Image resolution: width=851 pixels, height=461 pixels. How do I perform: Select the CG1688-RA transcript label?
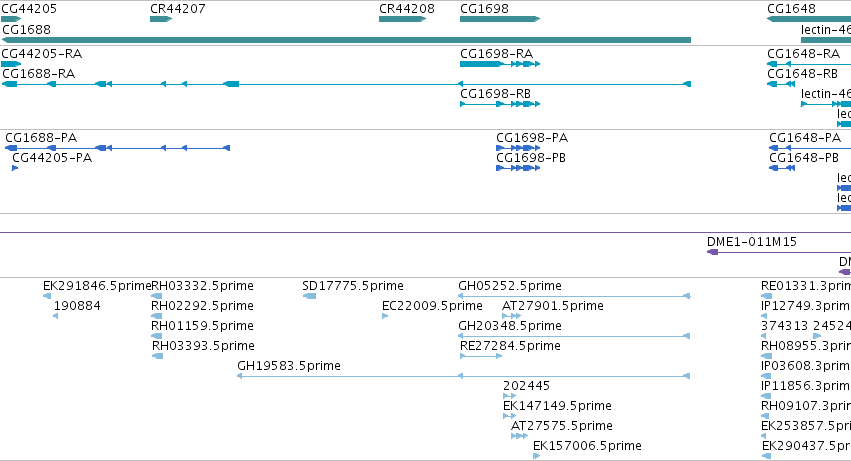39,74
